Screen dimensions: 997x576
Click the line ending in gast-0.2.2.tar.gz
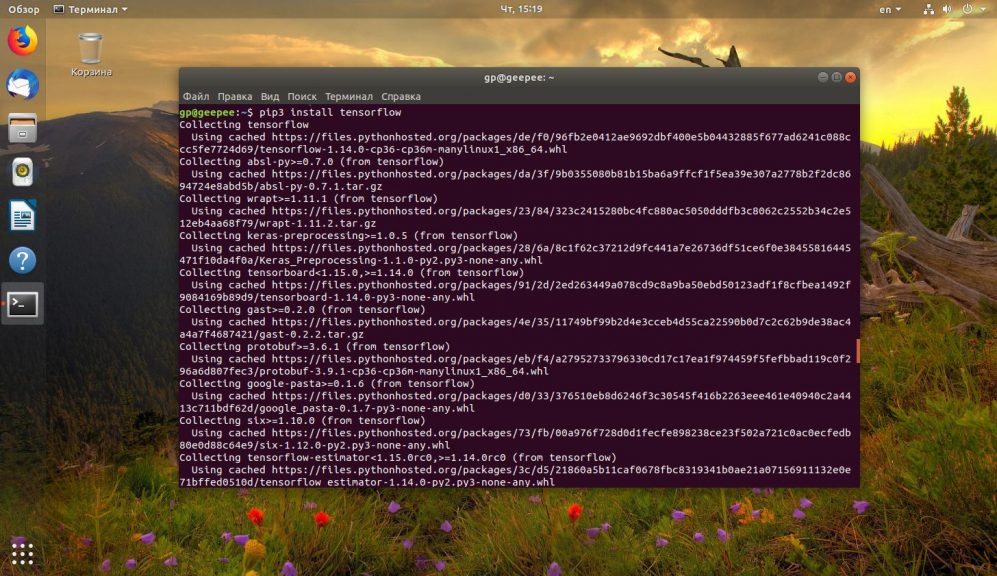click(272, 334)
